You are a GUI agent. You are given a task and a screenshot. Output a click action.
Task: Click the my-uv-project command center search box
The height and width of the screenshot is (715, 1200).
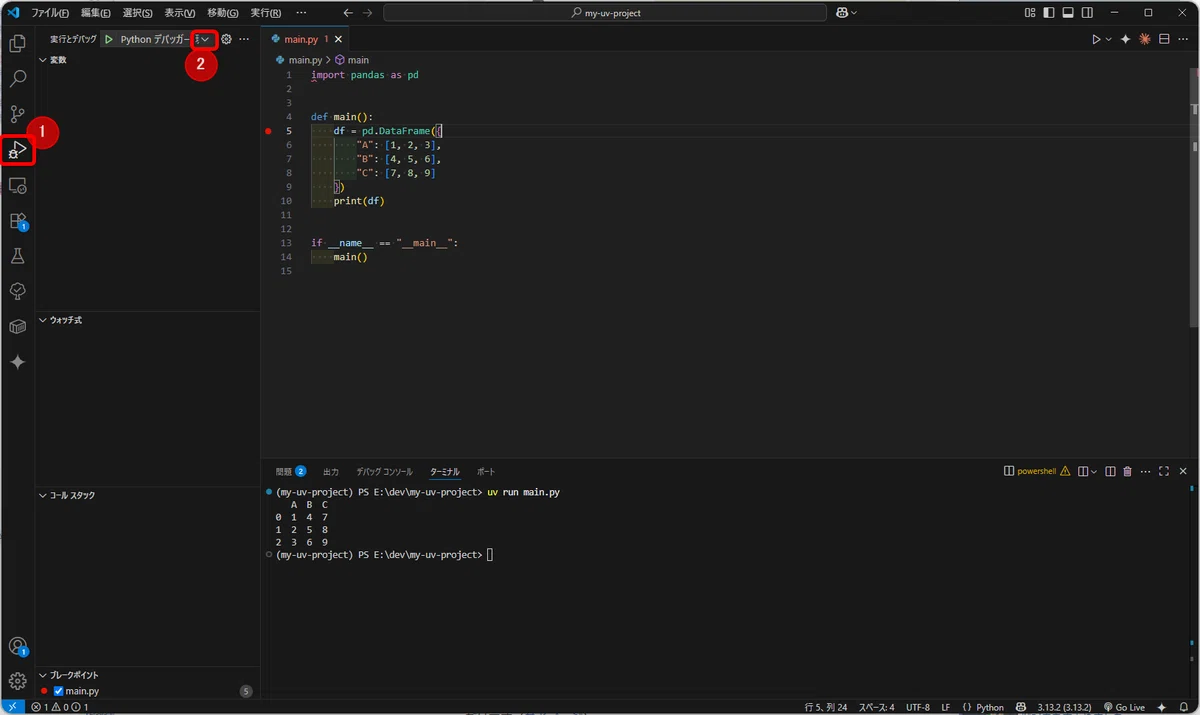point(605,13)
